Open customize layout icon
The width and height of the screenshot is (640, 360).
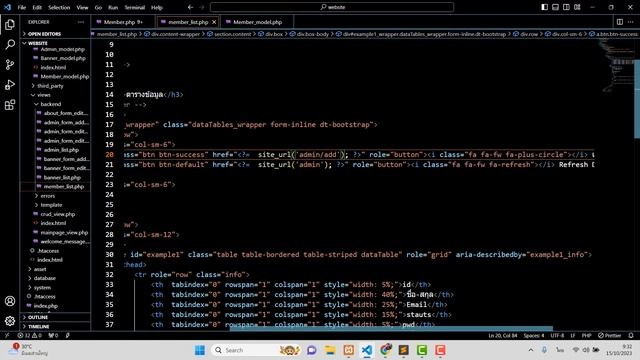[577, 7]
